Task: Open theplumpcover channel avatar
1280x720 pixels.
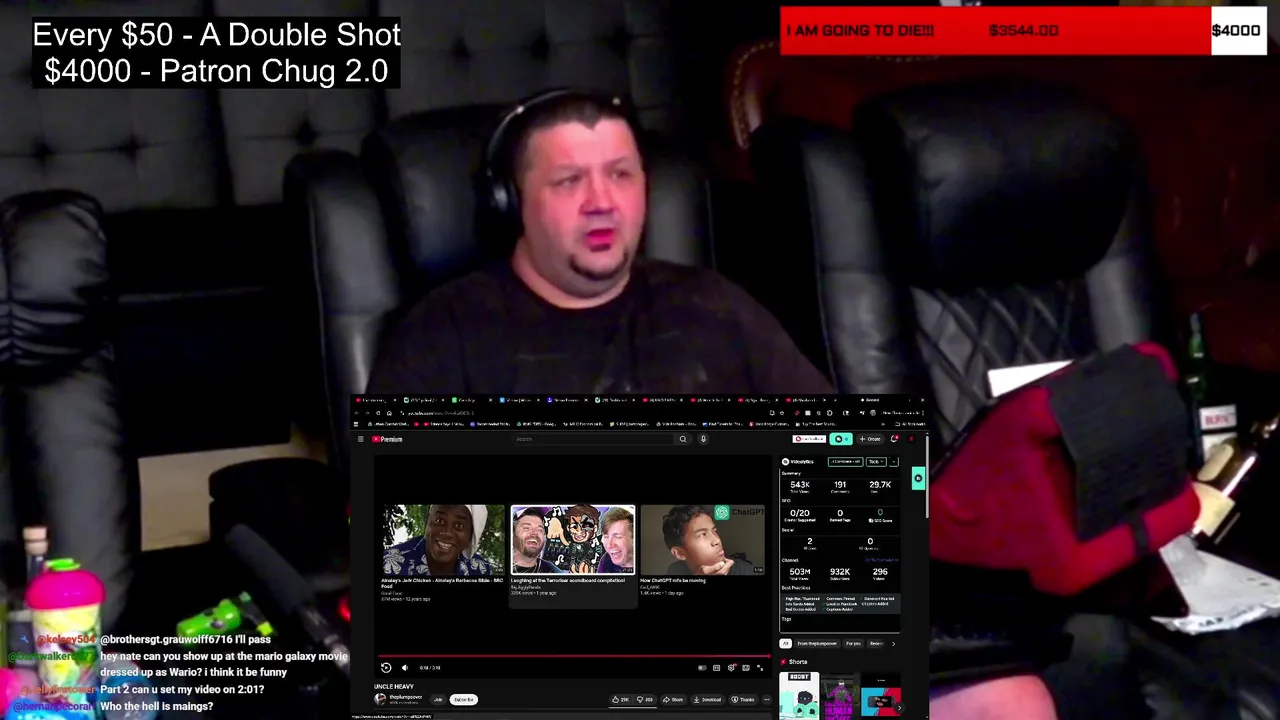Action: [x=380, y=699]
